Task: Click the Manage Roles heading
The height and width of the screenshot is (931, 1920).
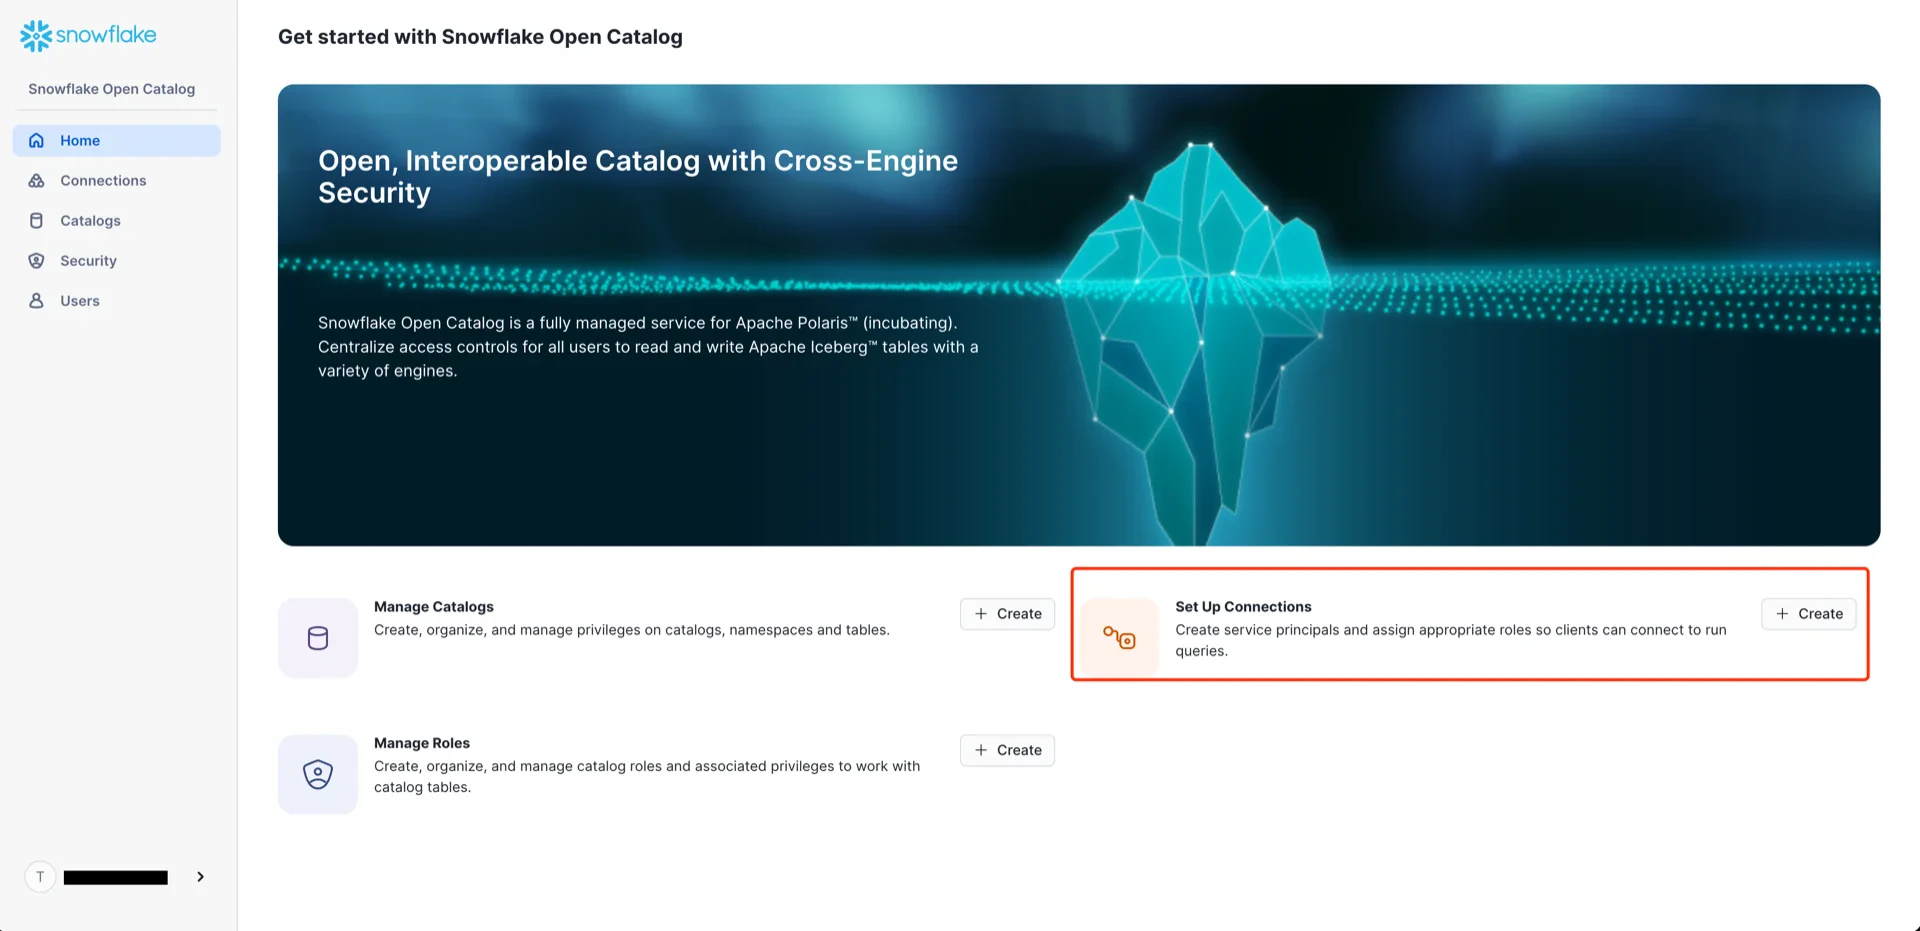Action: point(422,743)
